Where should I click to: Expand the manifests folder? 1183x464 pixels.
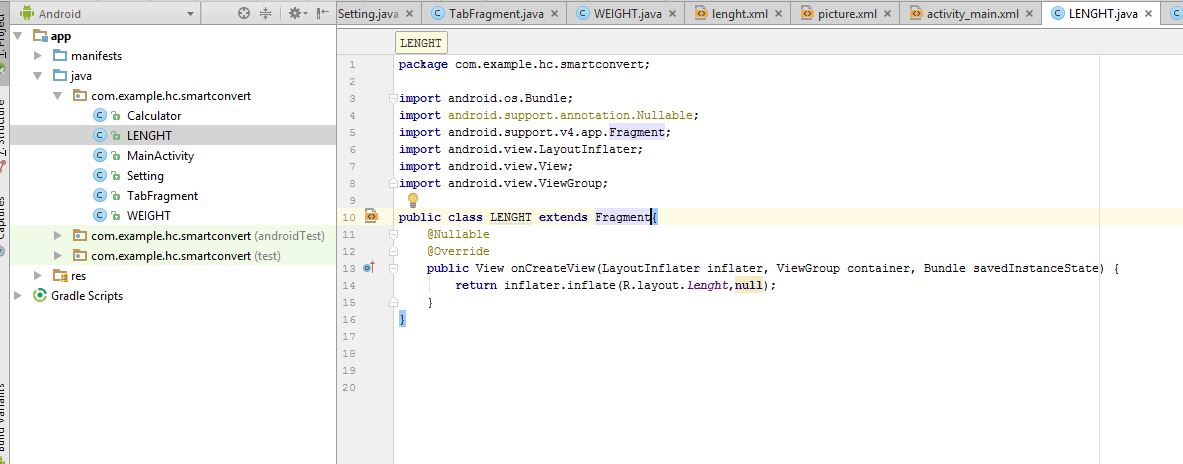(x=38, y=56)
